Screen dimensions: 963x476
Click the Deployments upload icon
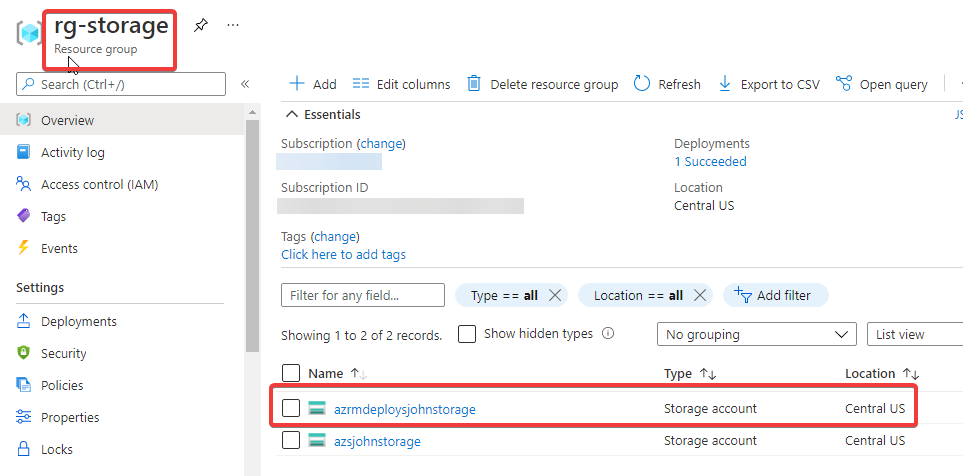tap(23, 321)
